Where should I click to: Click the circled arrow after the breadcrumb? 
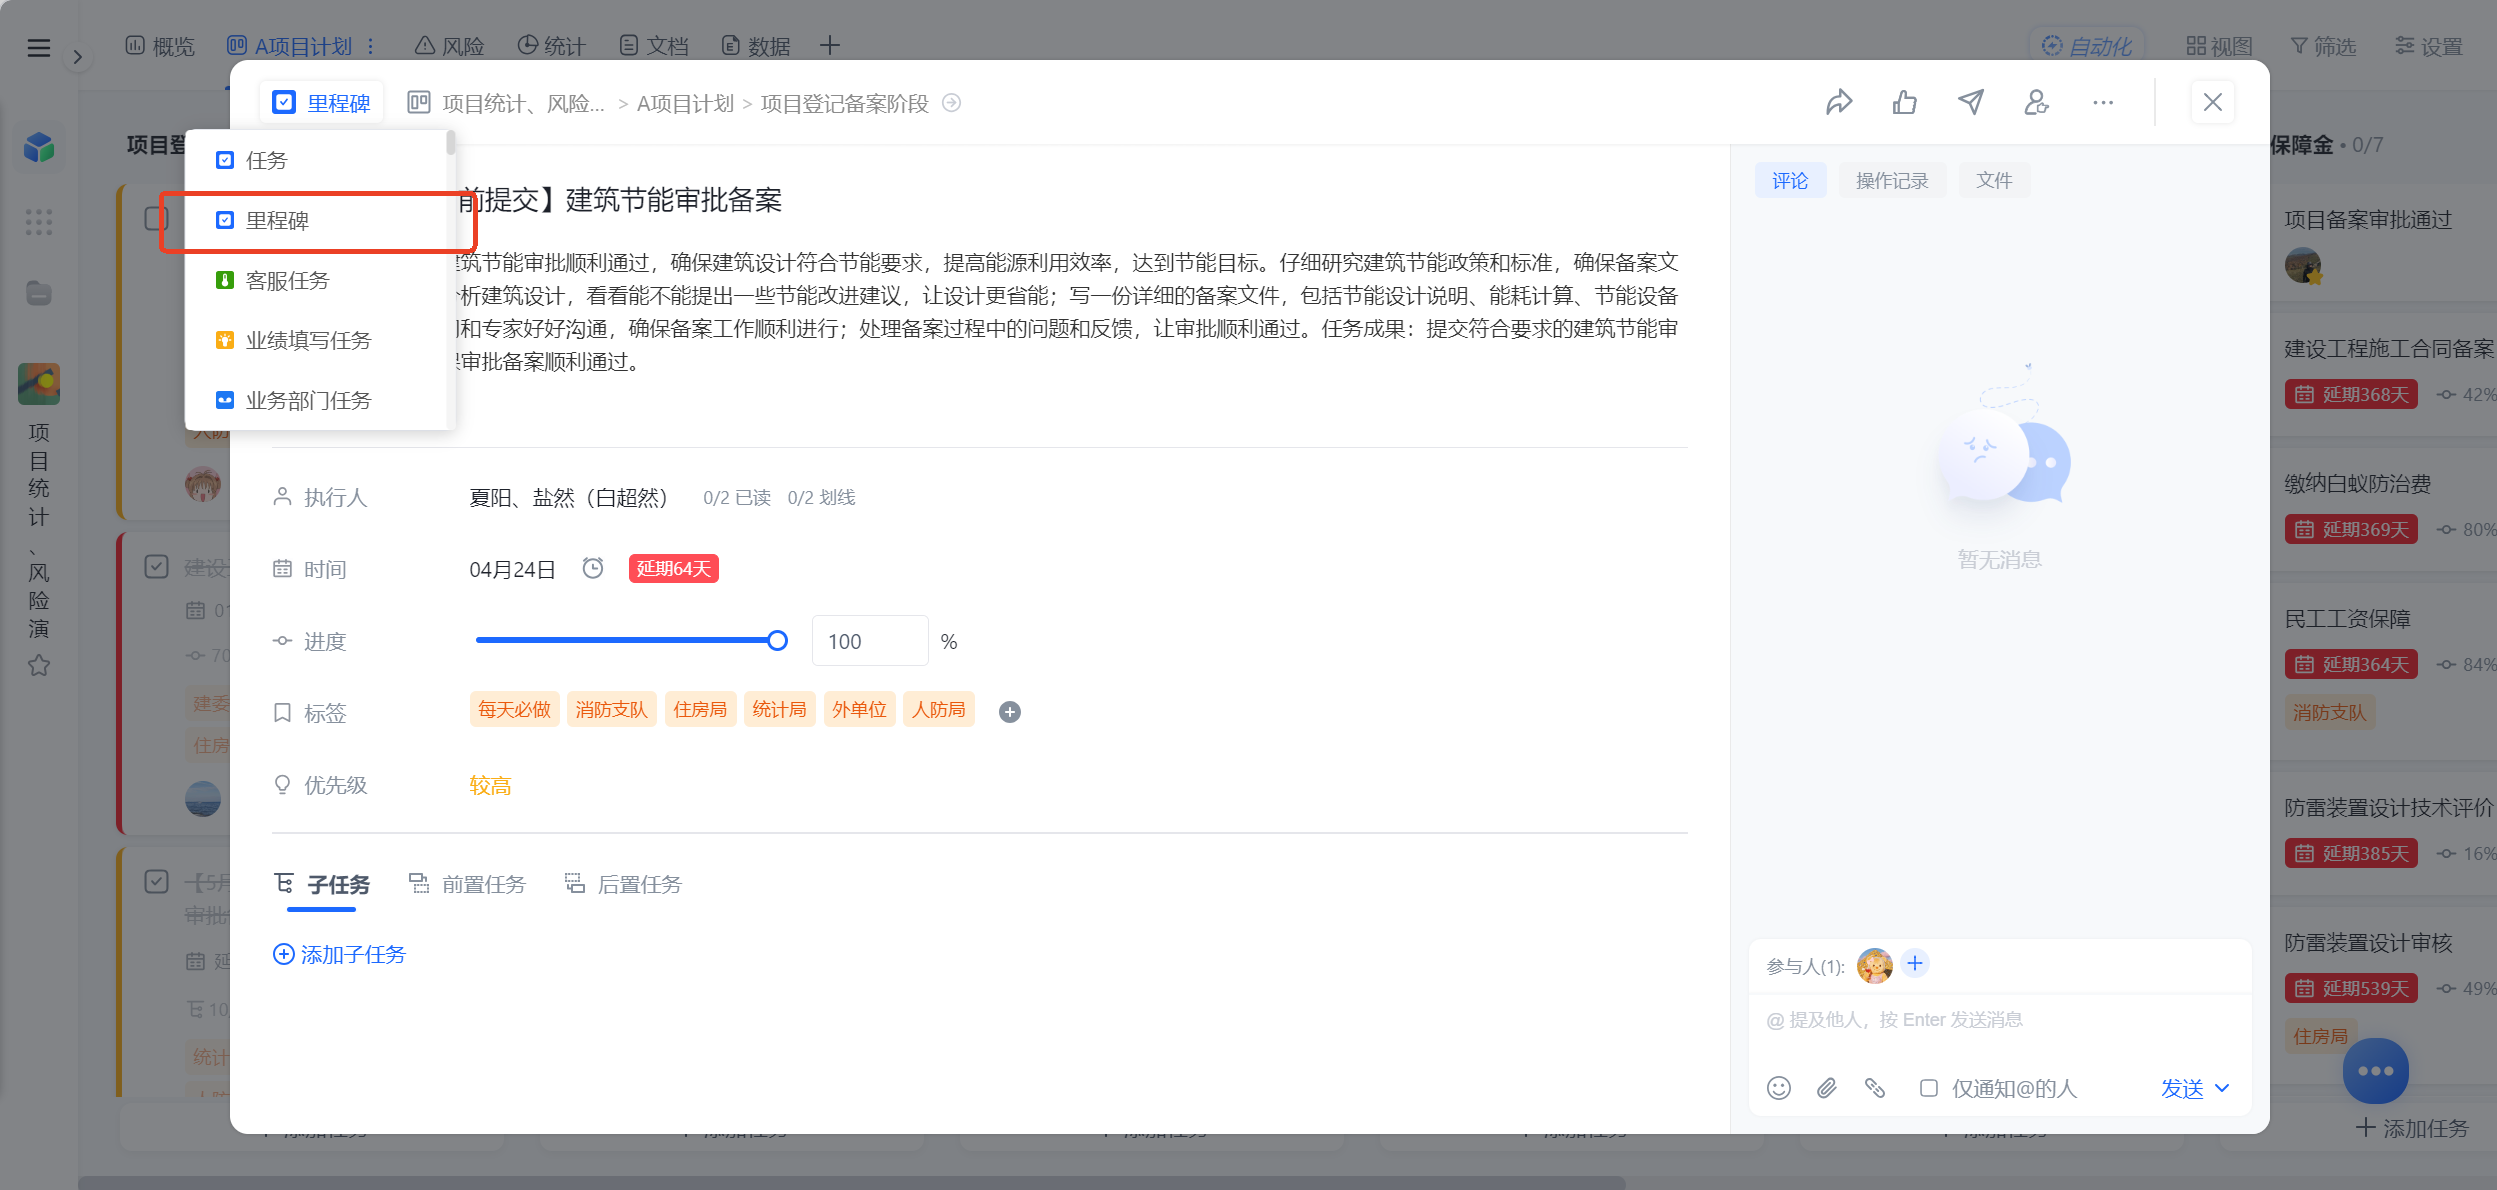coord(952,103)
